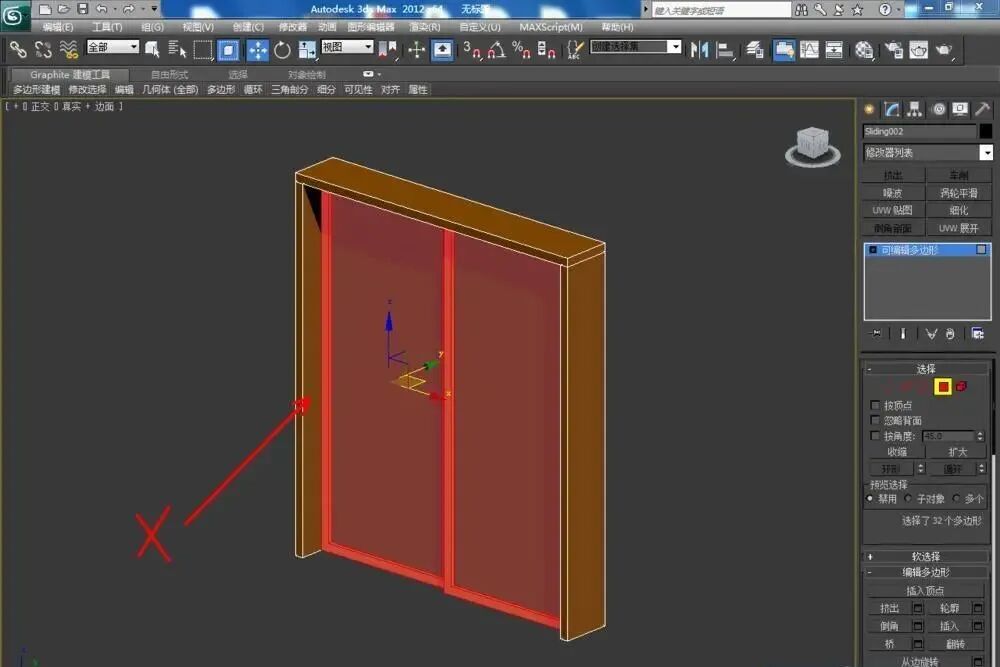The image size is (1000, 667).
Task: Open the Rendered Frame Window icon
Action: (918, 50)
